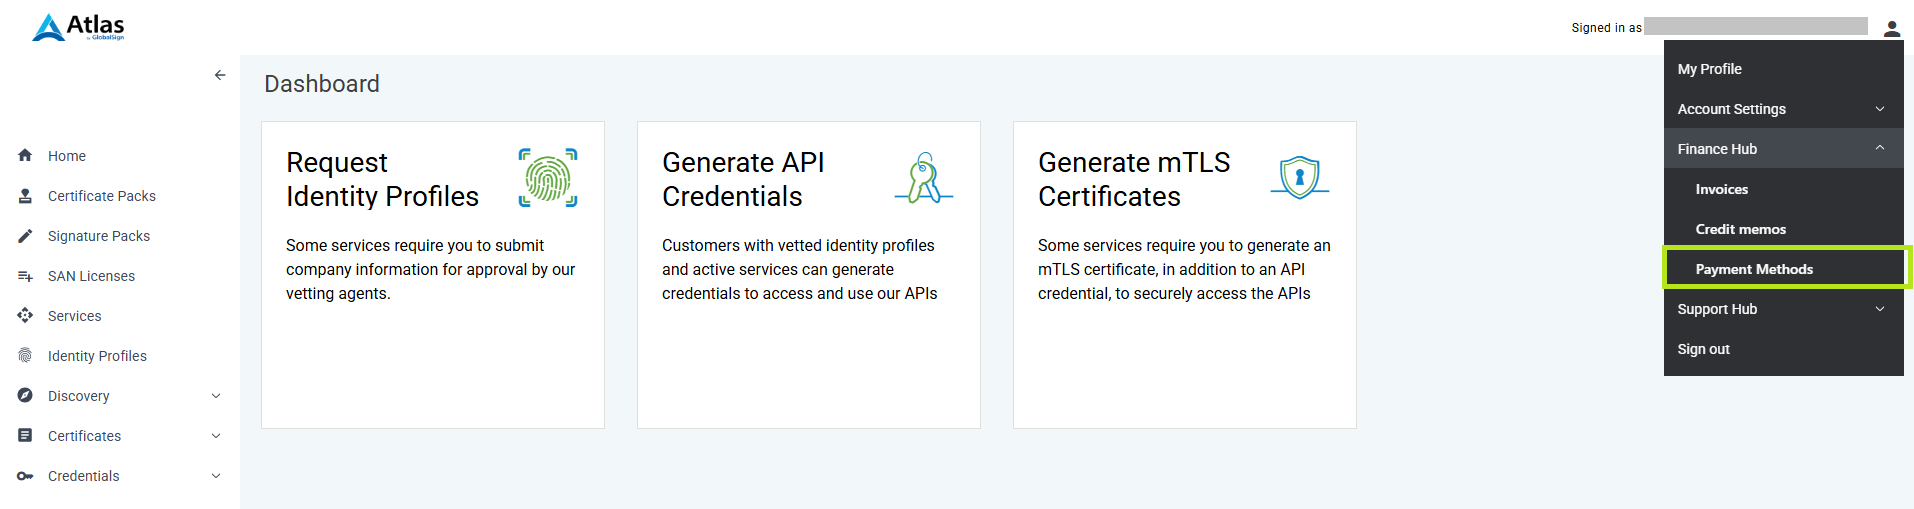
Task: Click the Certificates document icon
Action: coord(25,436)
